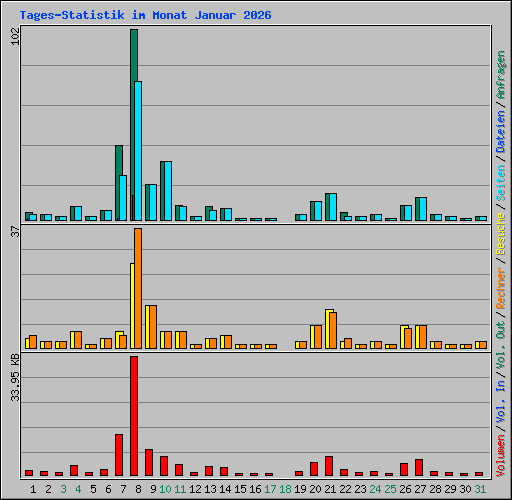This screenshot has height=500, width=512.
Task: Click the "Vol. In" legend label
Action: [x=501, y=402]
